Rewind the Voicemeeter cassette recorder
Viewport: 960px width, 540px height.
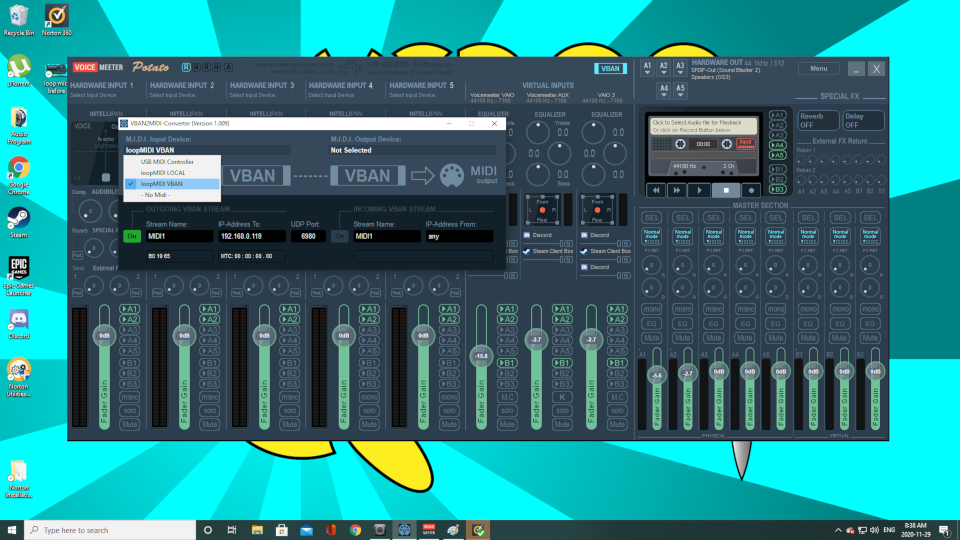(x=656, y=190)
